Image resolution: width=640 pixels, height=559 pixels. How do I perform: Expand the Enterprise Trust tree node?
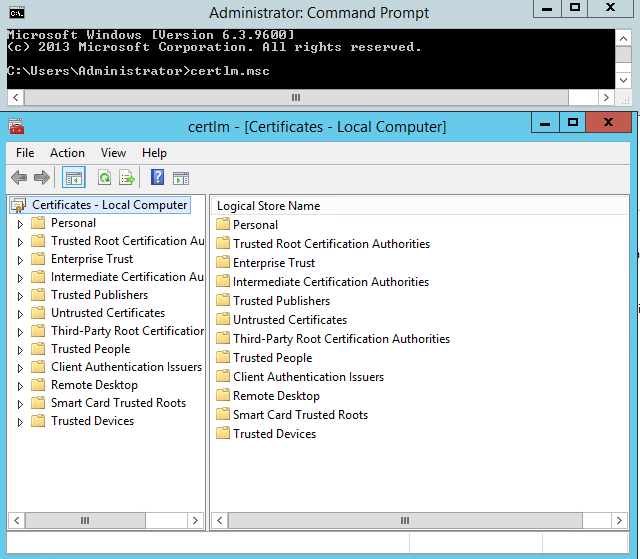point(20,260)
